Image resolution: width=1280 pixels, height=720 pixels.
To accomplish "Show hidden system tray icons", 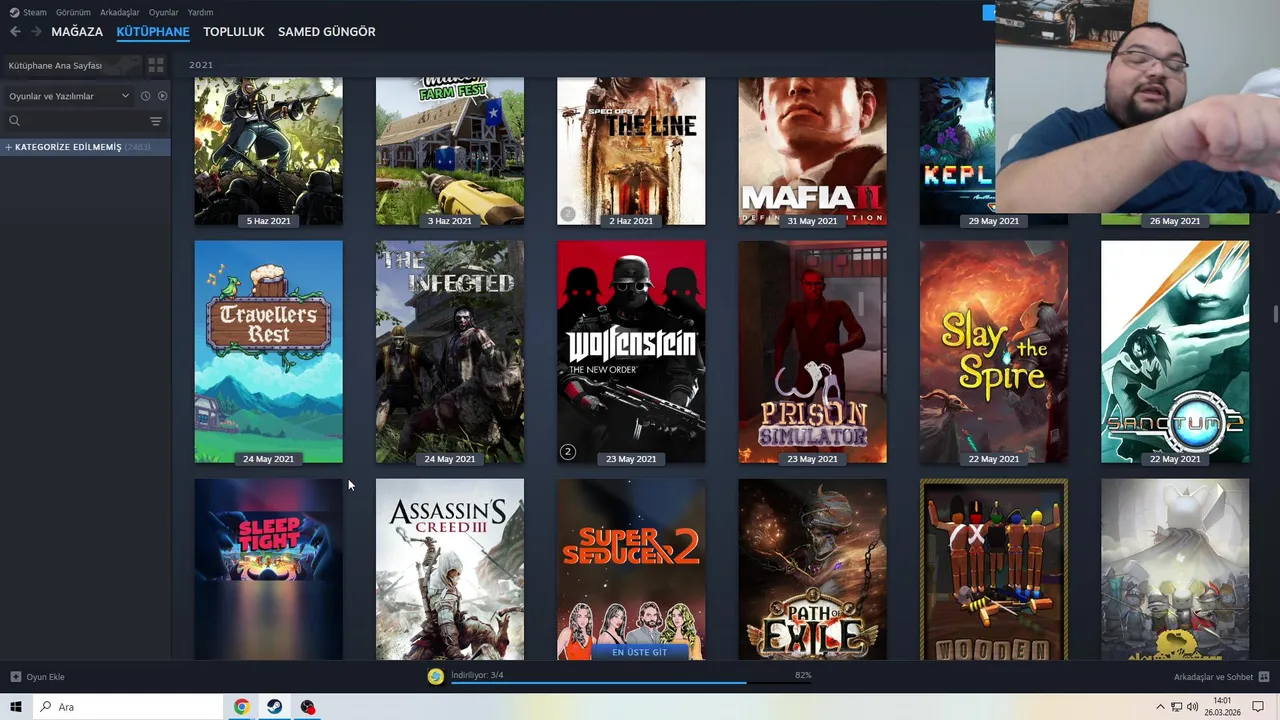I will click(1160, 707).
